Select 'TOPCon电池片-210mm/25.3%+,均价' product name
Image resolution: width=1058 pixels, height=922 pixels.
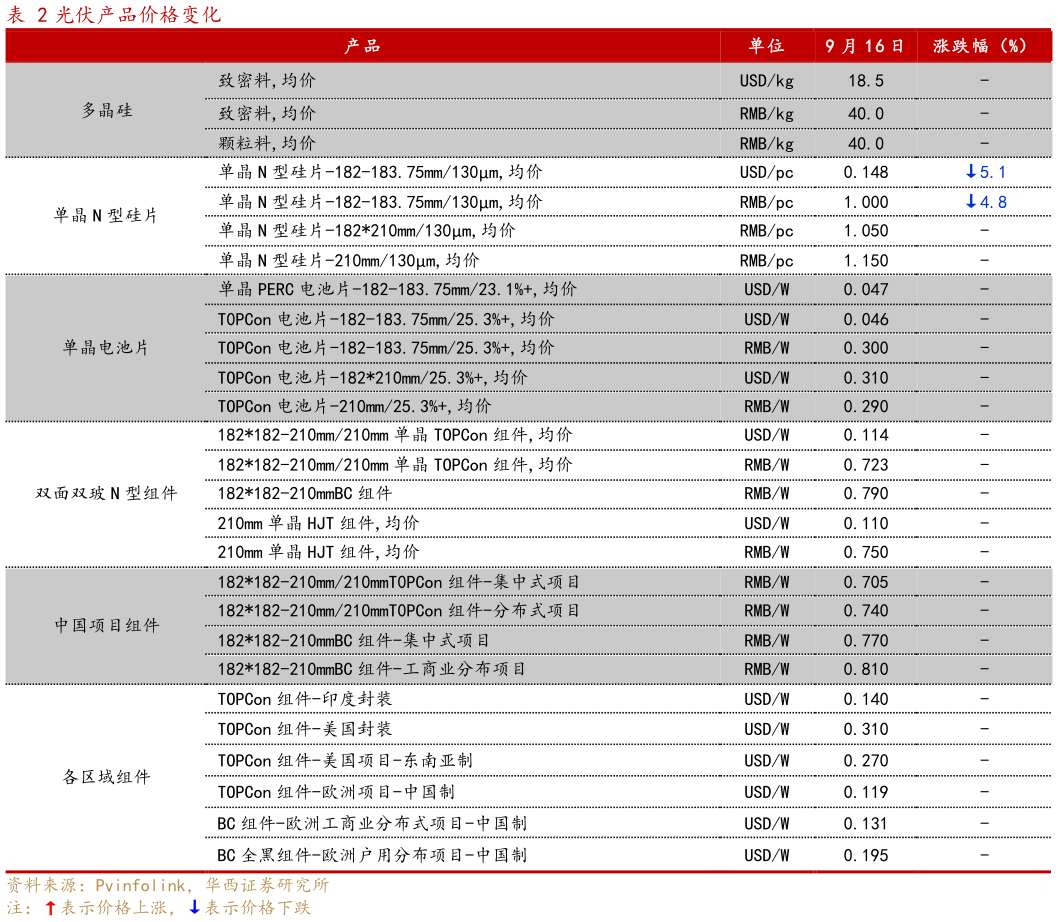point(354,406)
